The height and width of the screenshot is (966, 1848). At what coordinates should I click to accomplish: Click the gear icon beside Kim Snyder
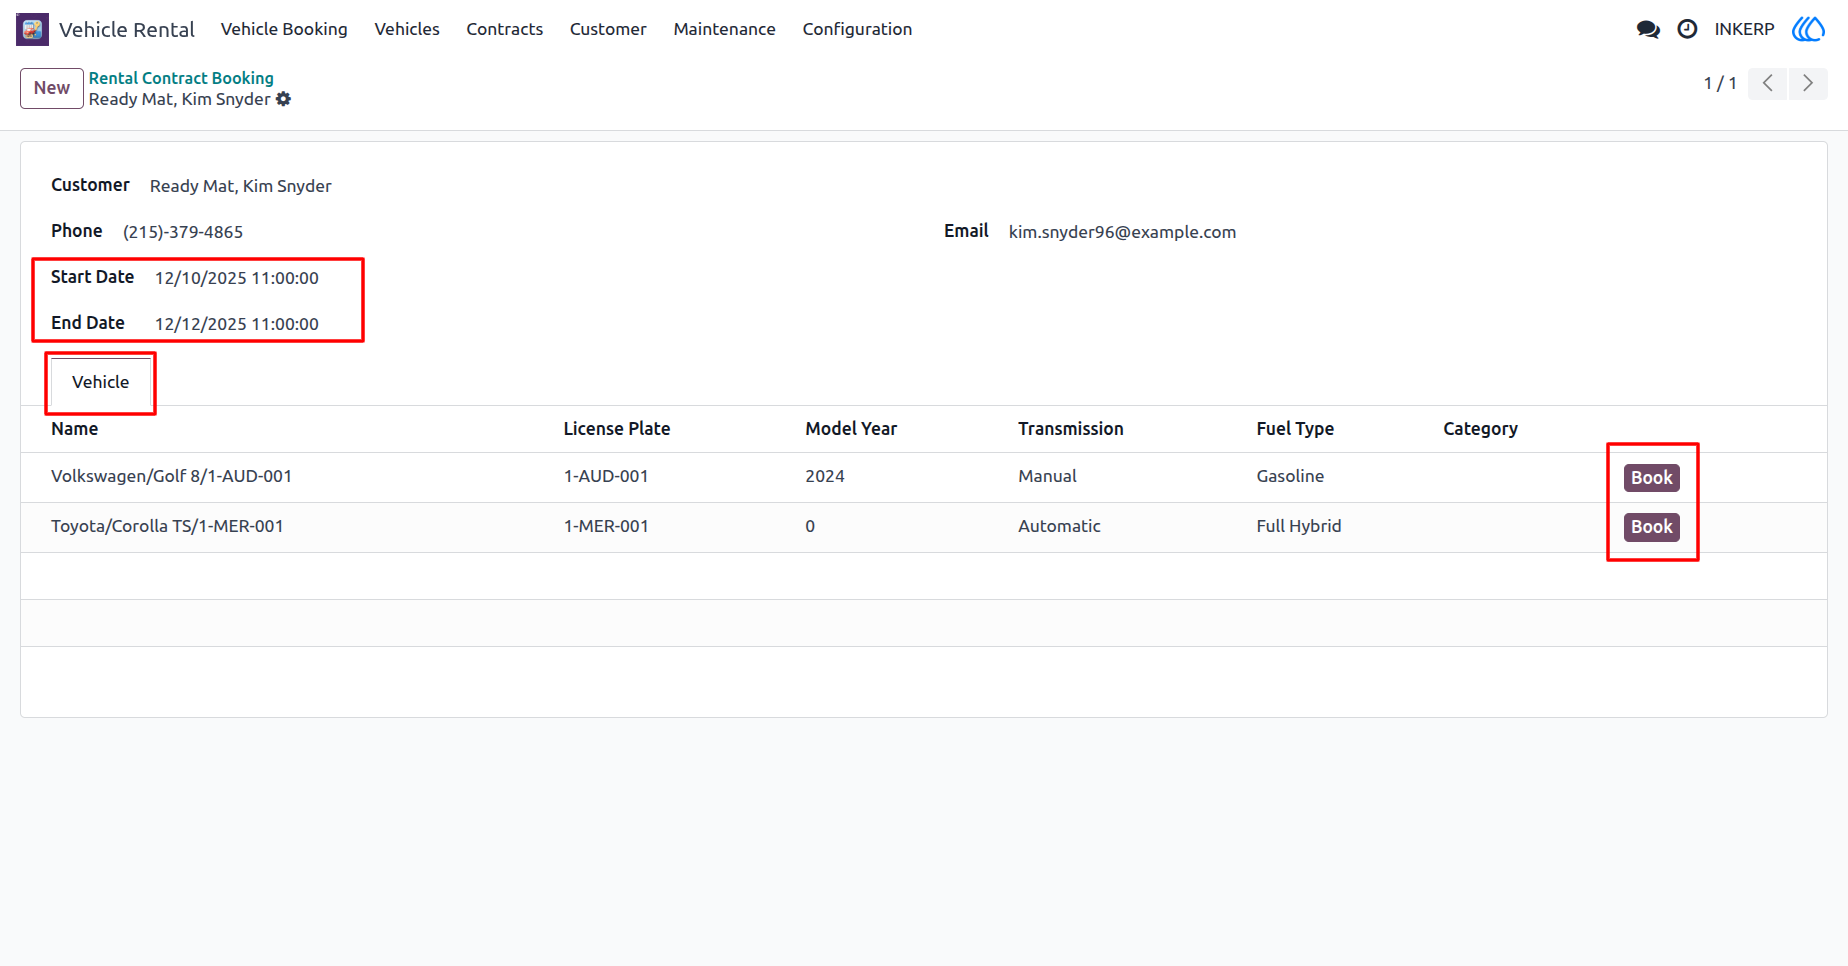tap(284, 99)
